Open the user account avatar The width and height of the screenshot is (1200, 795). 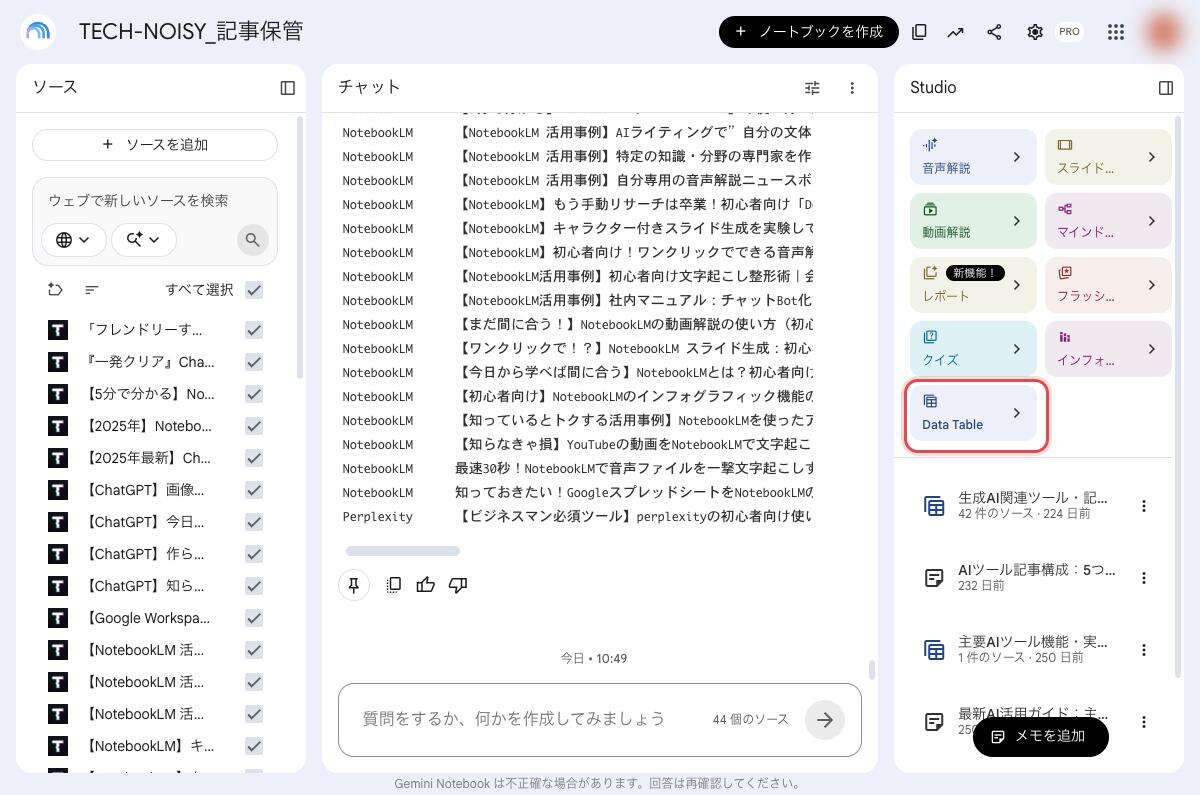coord(1163,32)
